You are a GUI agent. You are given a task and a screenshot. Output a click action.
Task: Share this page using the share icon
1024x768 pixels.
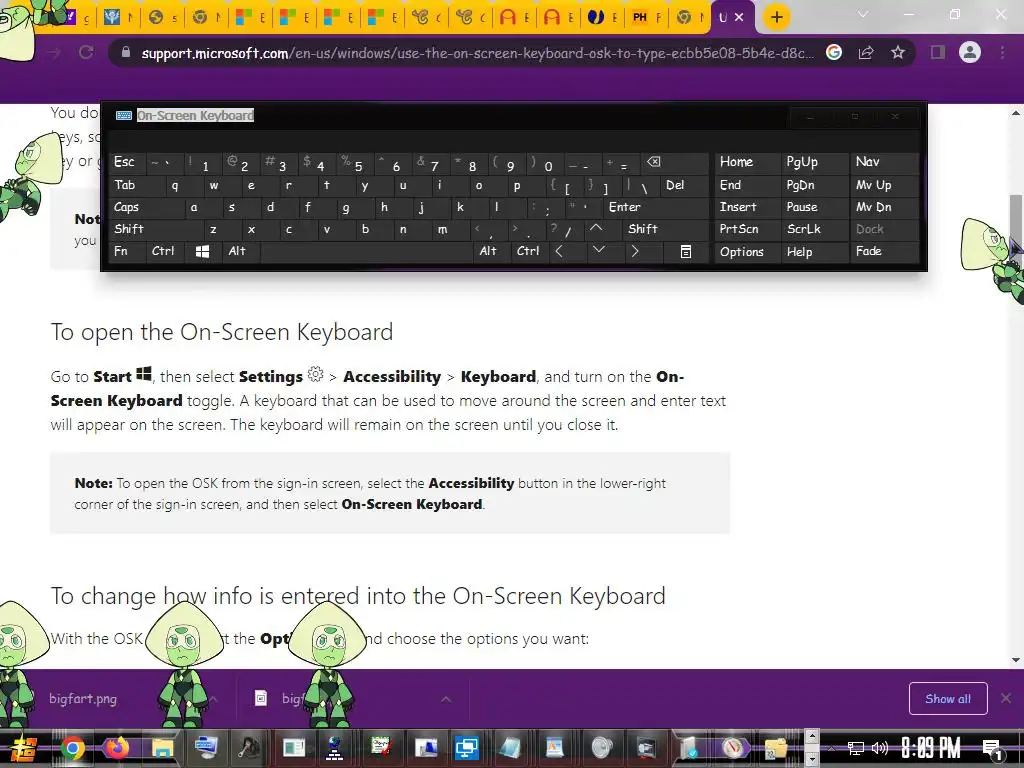coord(866,52)
